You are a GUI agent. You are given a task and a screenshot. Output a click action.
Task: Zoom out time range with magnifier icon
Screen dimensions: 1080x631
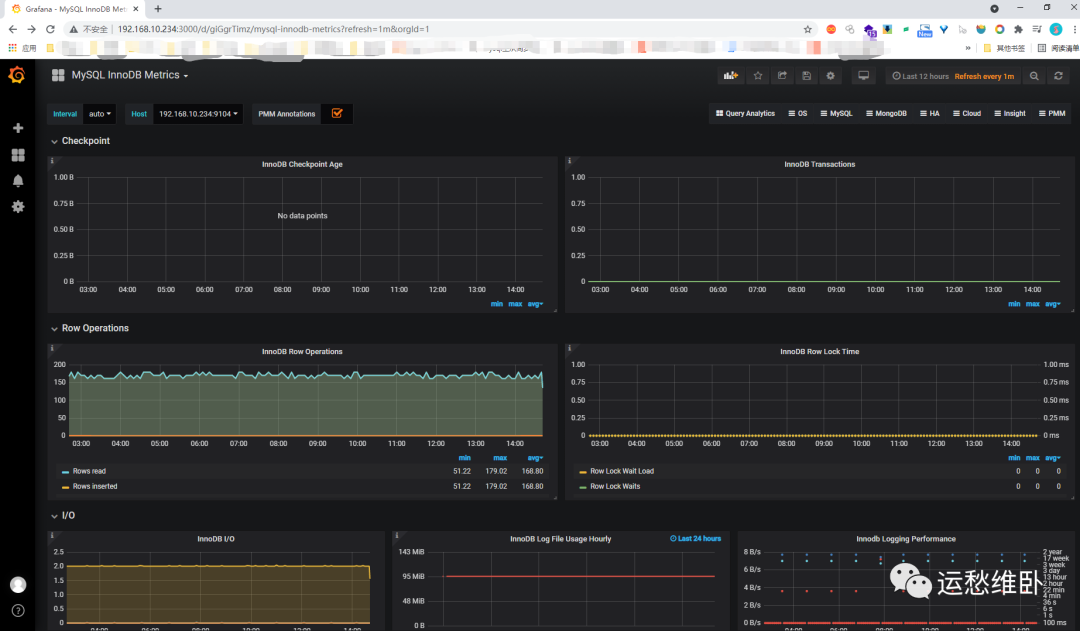click(x=1034, y=76)
